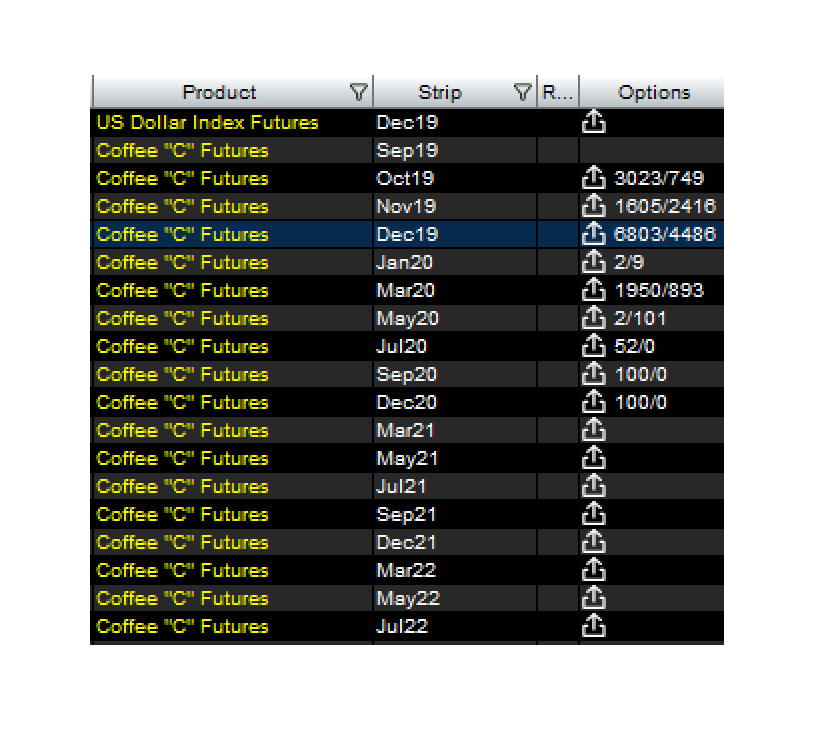
Task: Select the US Dollar Index Futures row
Action: (x=407, y=123)
